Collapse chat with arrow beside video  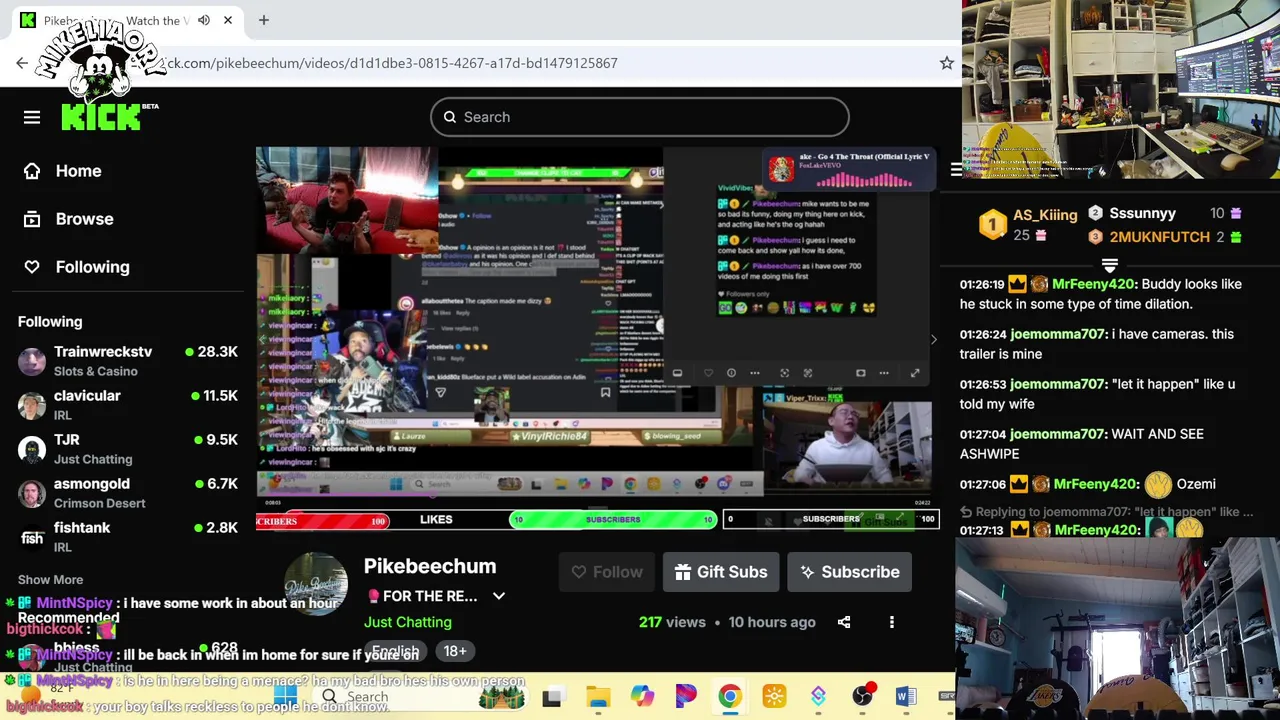[x=933, y=340]
